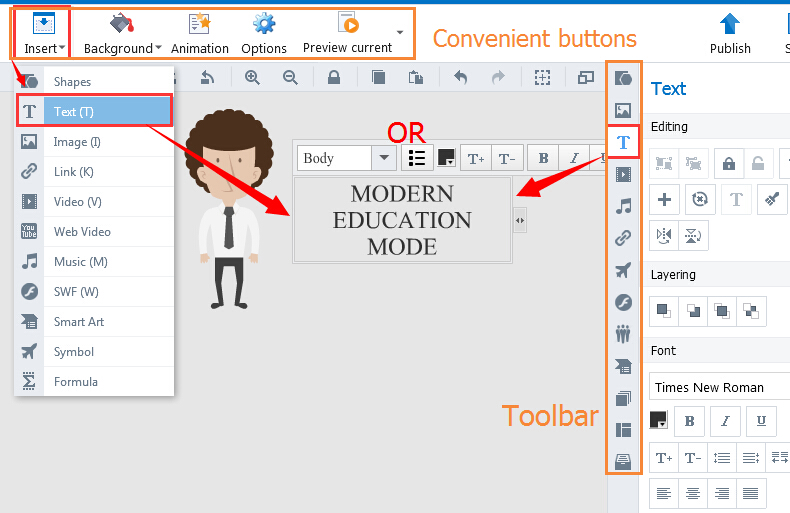Screen dimensions: 790x513
Task: Select the Smart Art tool in right toolbar
Action: pos(623,366)
